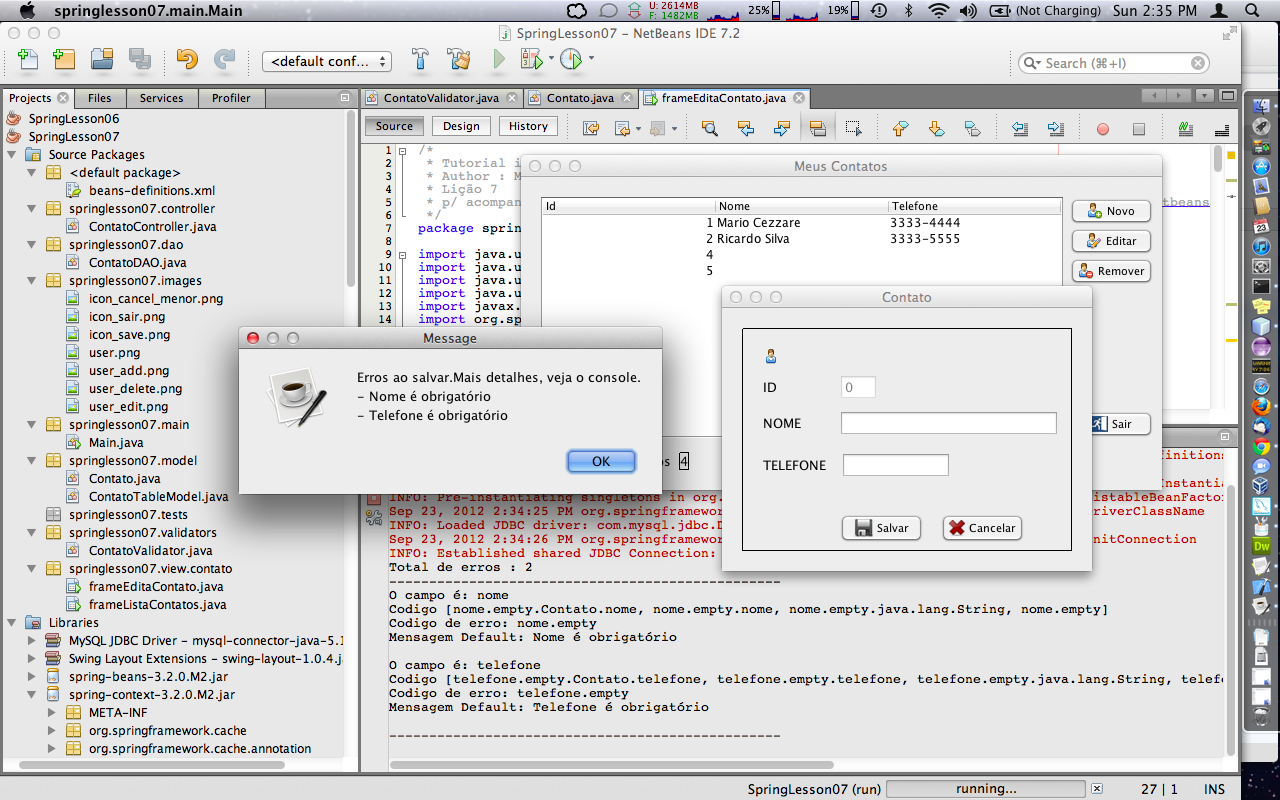The height and width of the screenshot is (800, 1280).
Task: Click Remover in Meus Contatos window
Action: coord(1111,271)
